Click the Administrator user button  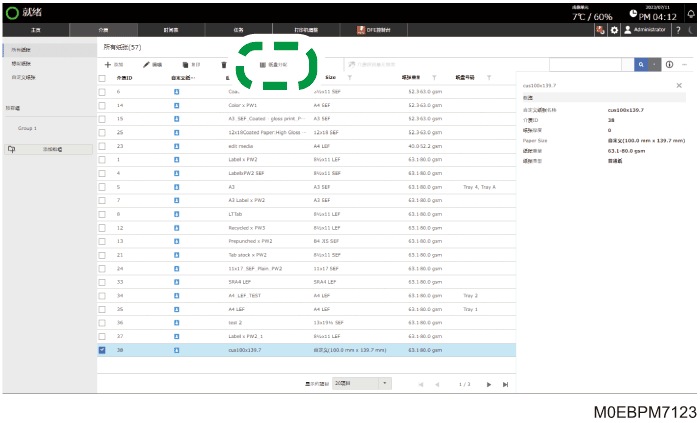click(645, 30)
